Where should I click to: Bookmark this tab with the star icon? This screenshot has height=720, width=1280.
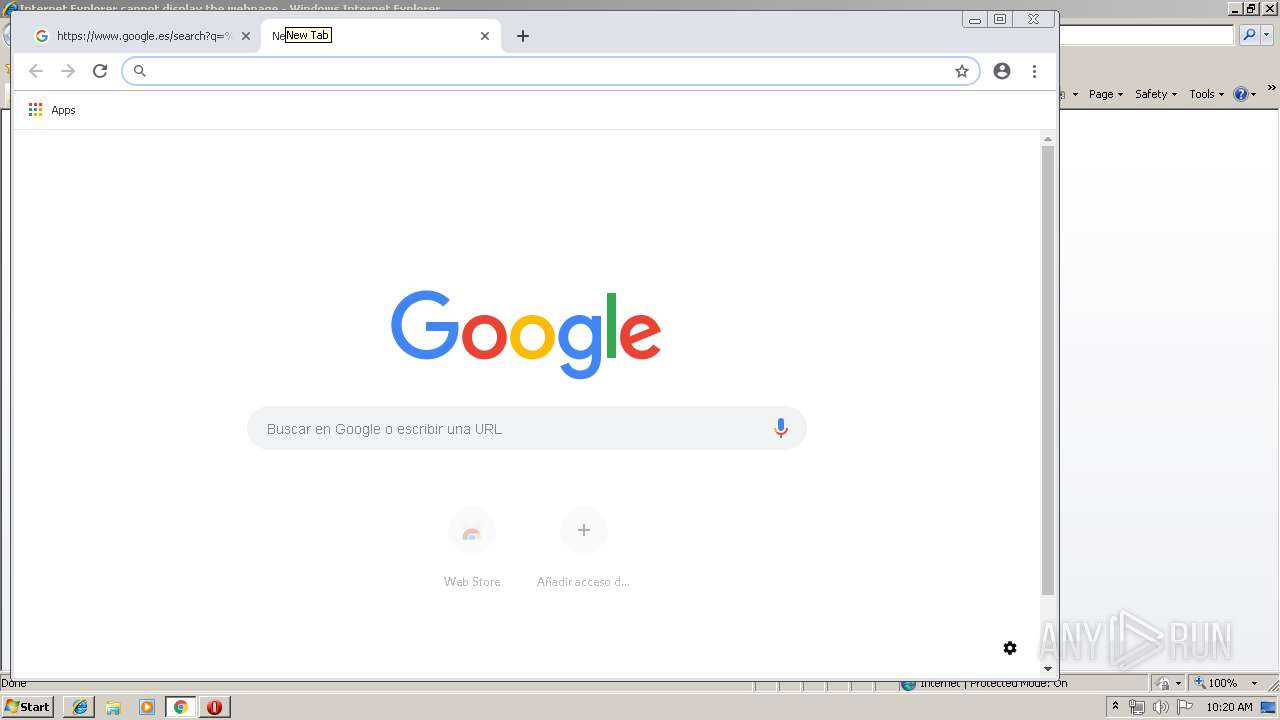click(x=962, y=71)
